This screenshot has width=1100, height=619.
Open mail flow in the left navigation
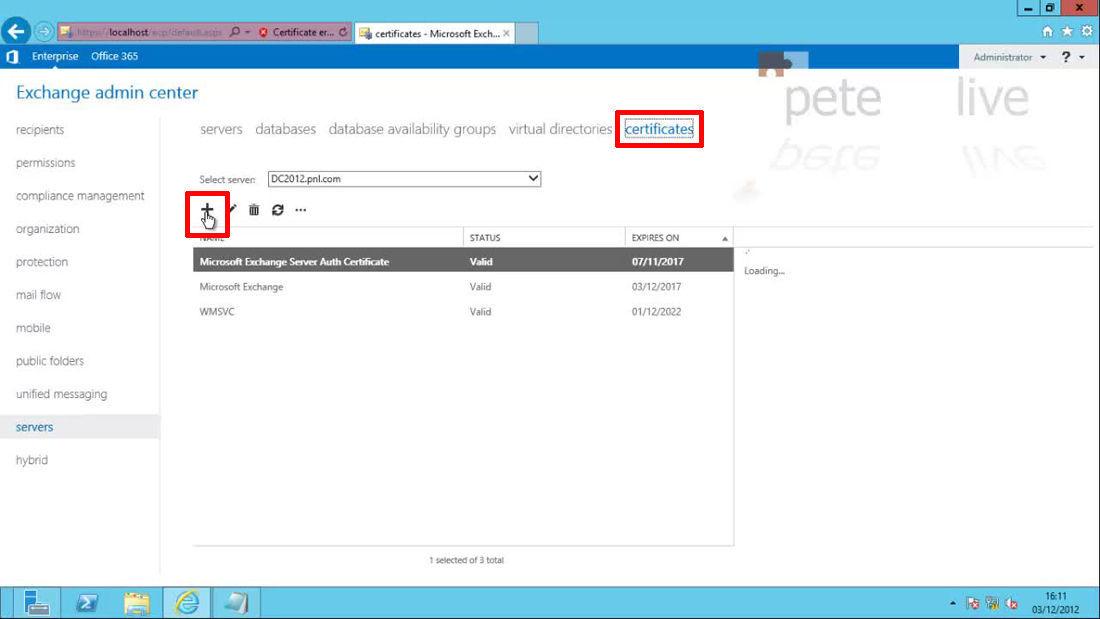(x=39, y=295)
